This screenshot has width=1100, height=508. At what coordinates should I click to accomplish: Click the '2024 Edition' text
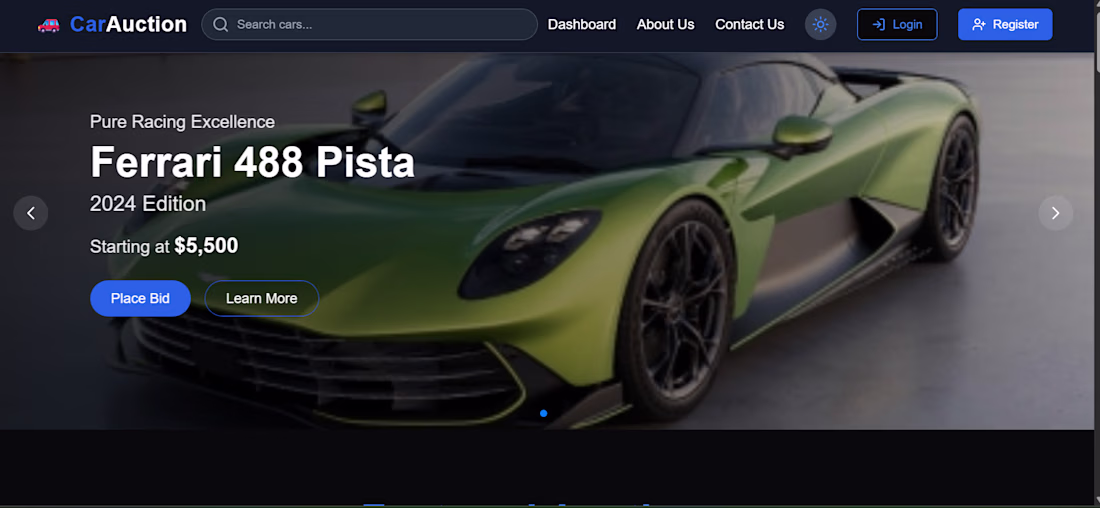pyautogui.click(x=148, y=204)
